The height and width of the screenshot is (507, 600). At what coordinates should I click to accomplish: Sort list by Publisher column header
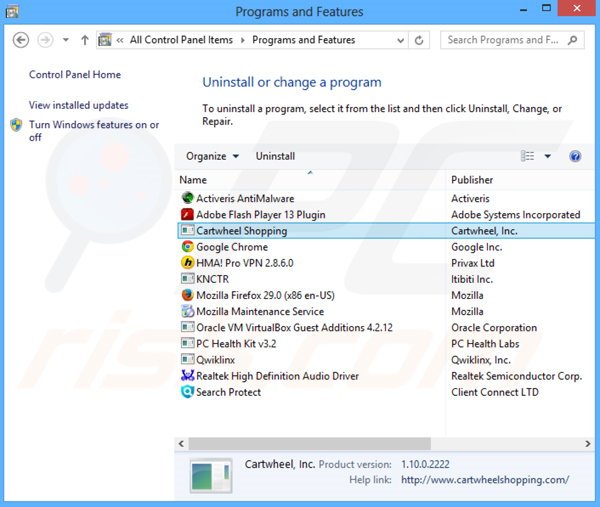[472, 180]
